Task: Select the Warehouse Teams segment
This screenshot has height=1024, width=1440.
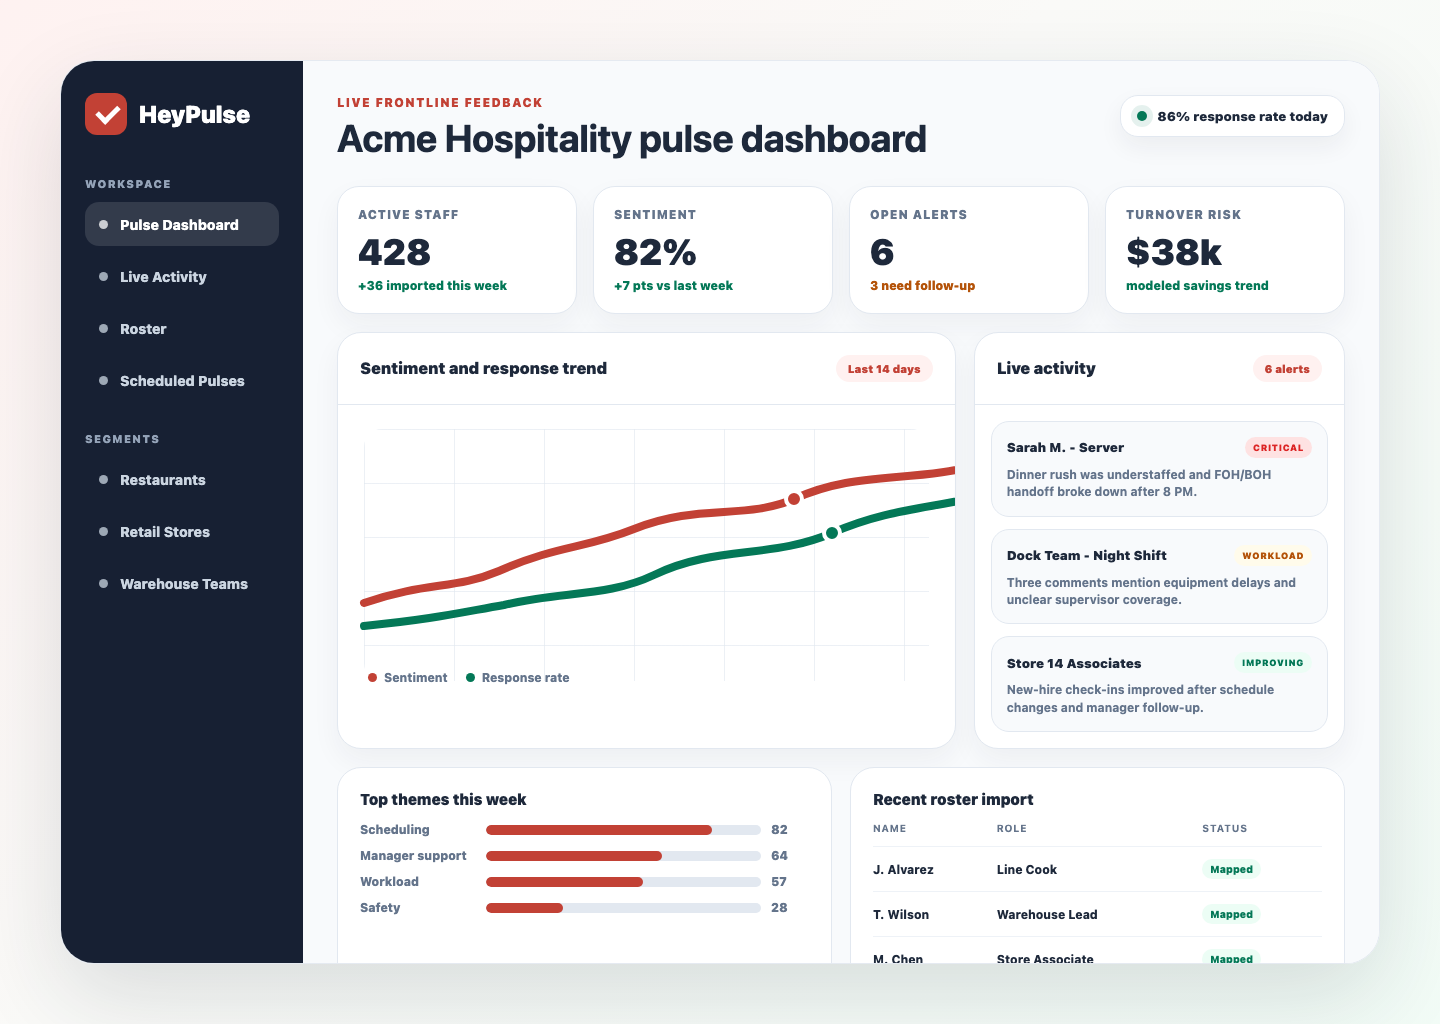Action: point(182,584)
